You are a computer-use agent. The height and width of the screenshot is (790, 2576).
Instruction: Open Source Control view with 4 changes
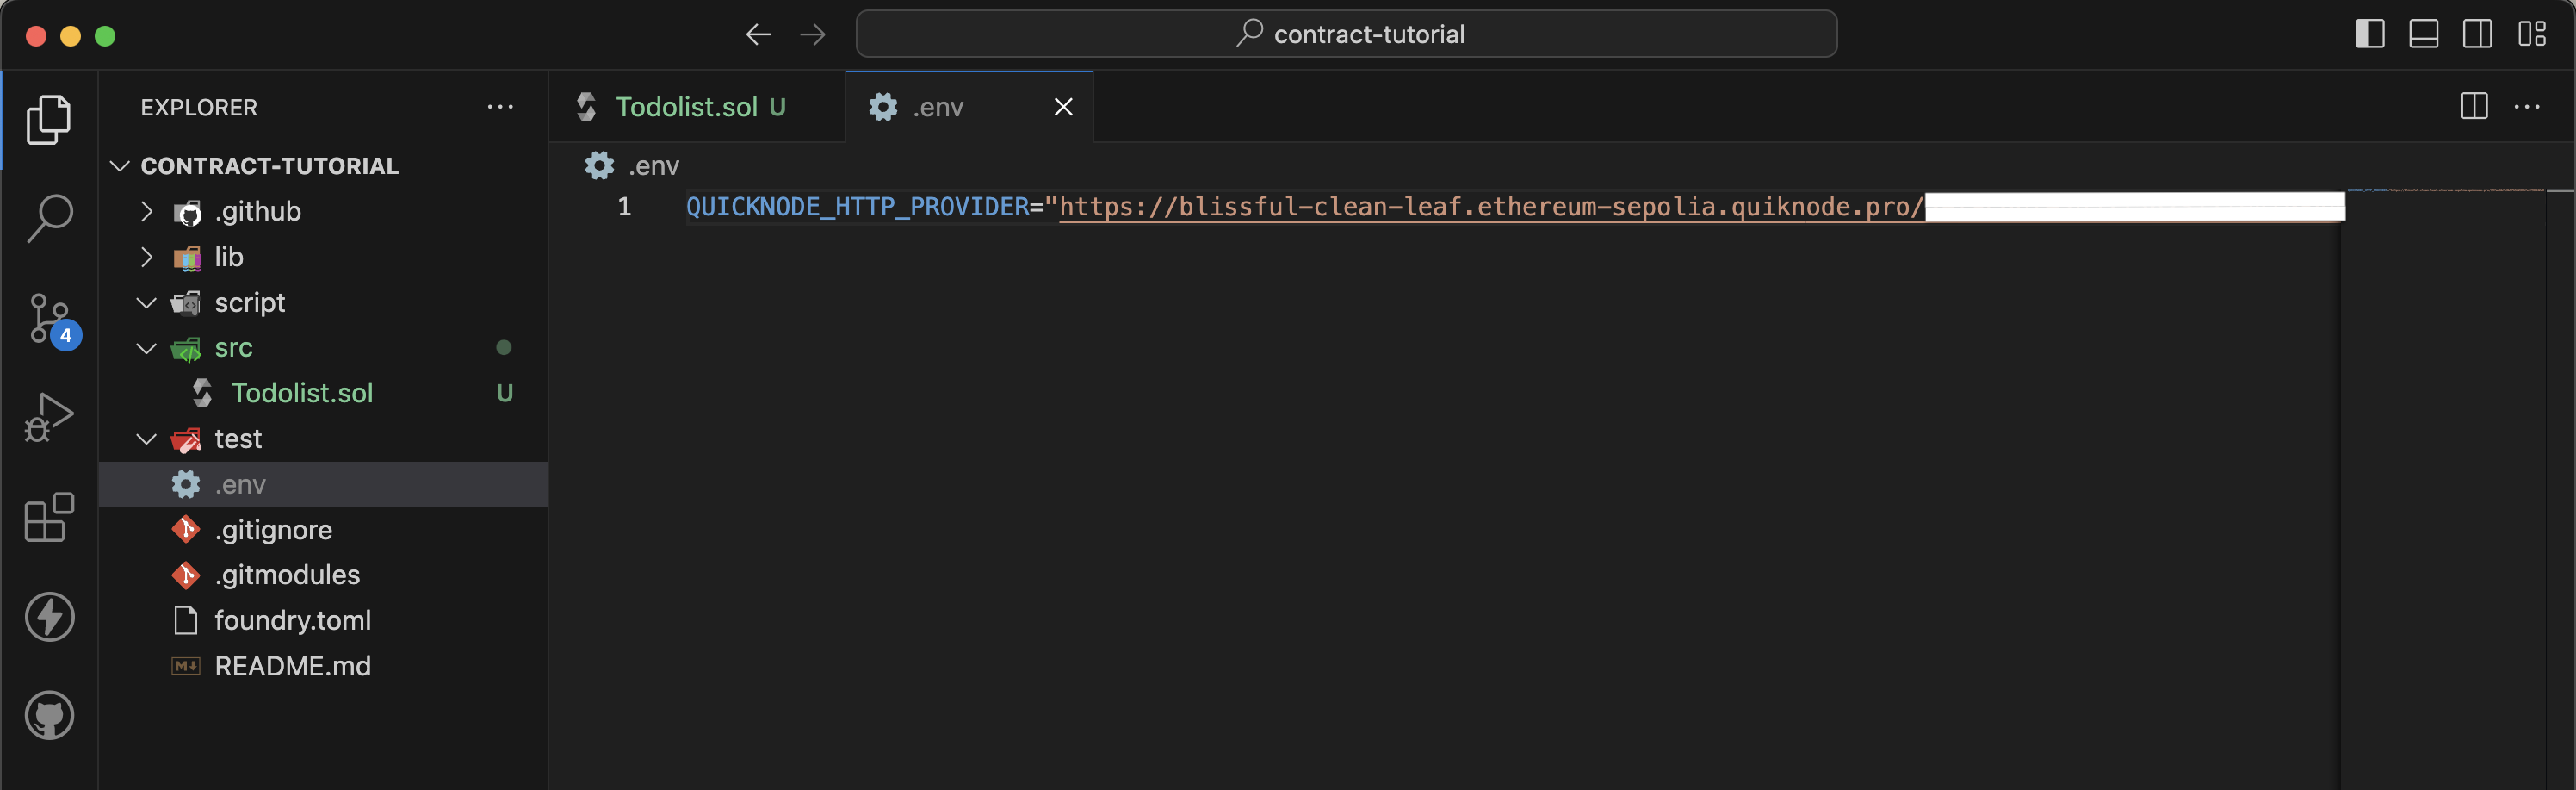click(x=49, y=318)
